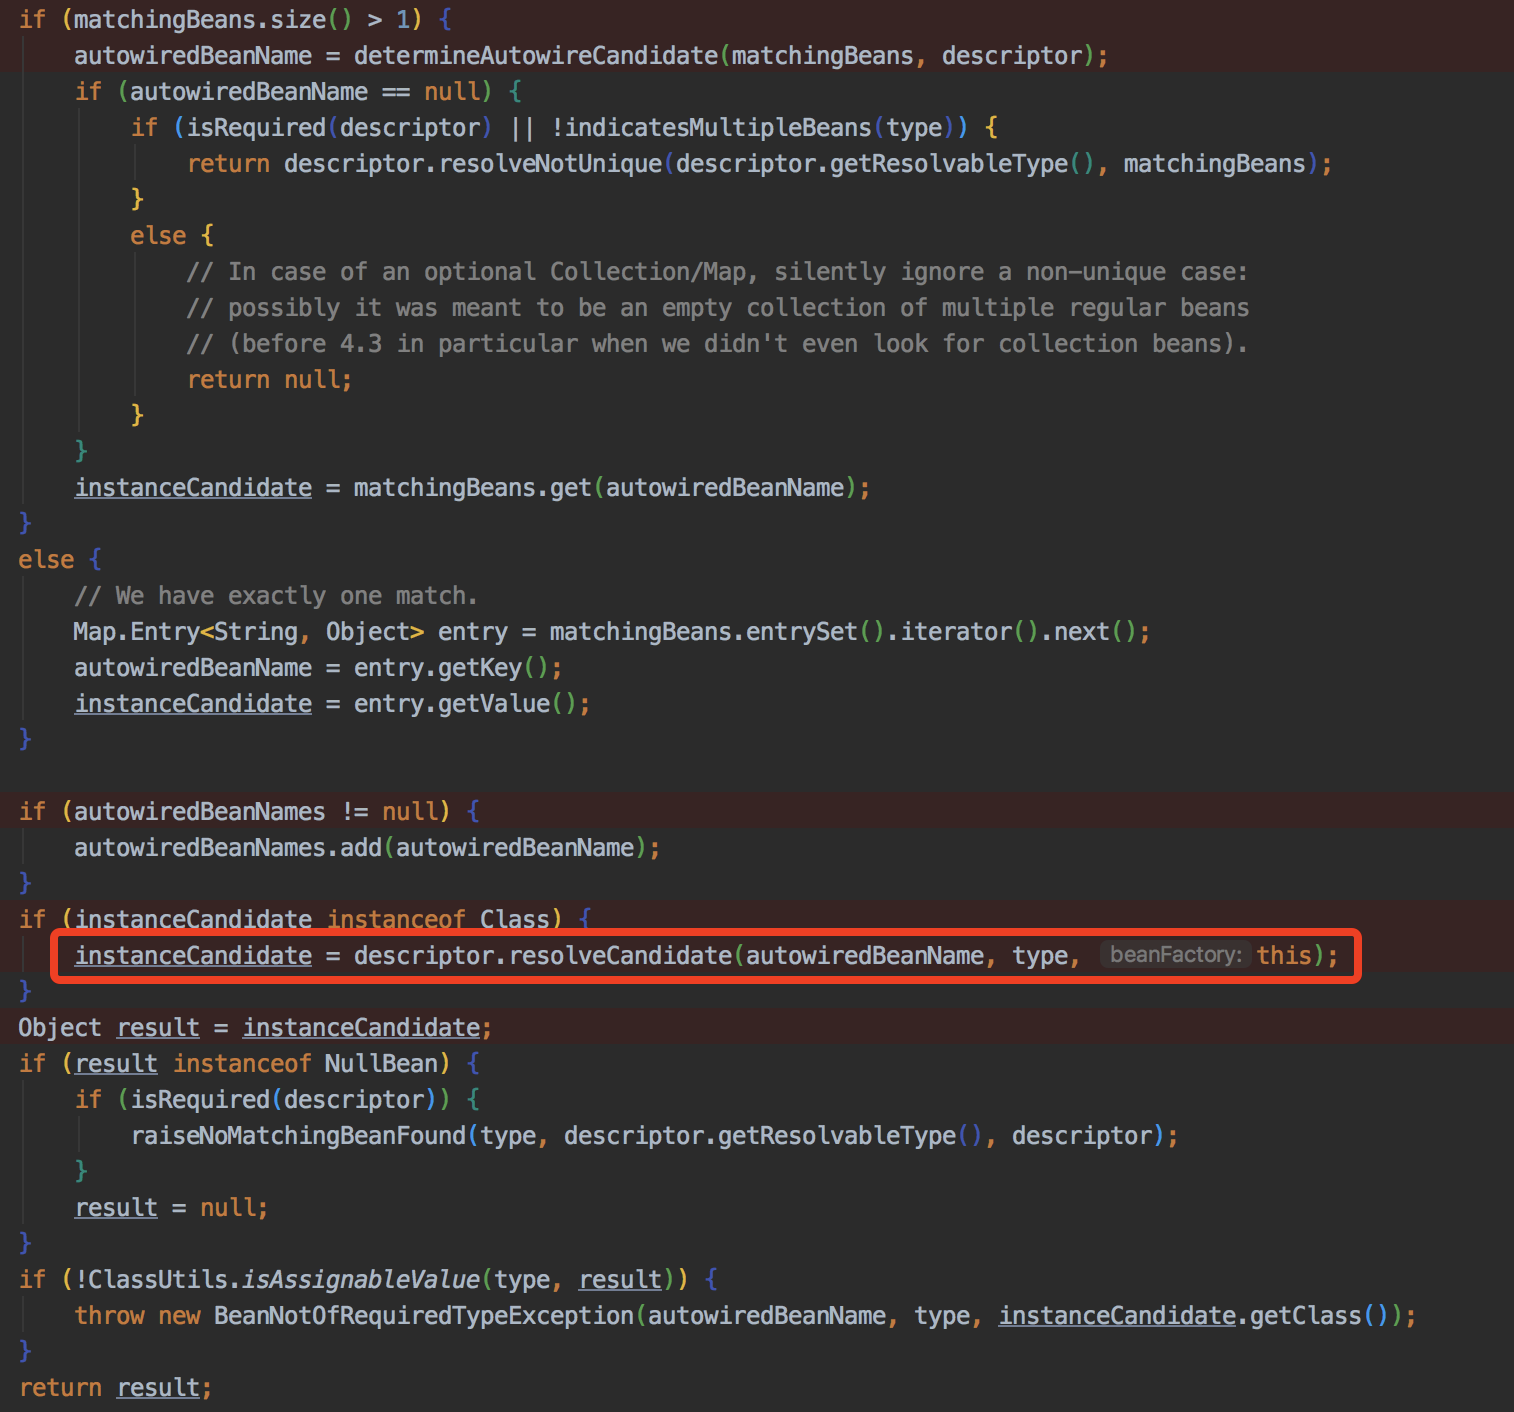Click the NullBean class reference
The image size is (1514, 1412).
coord(381,1064)
